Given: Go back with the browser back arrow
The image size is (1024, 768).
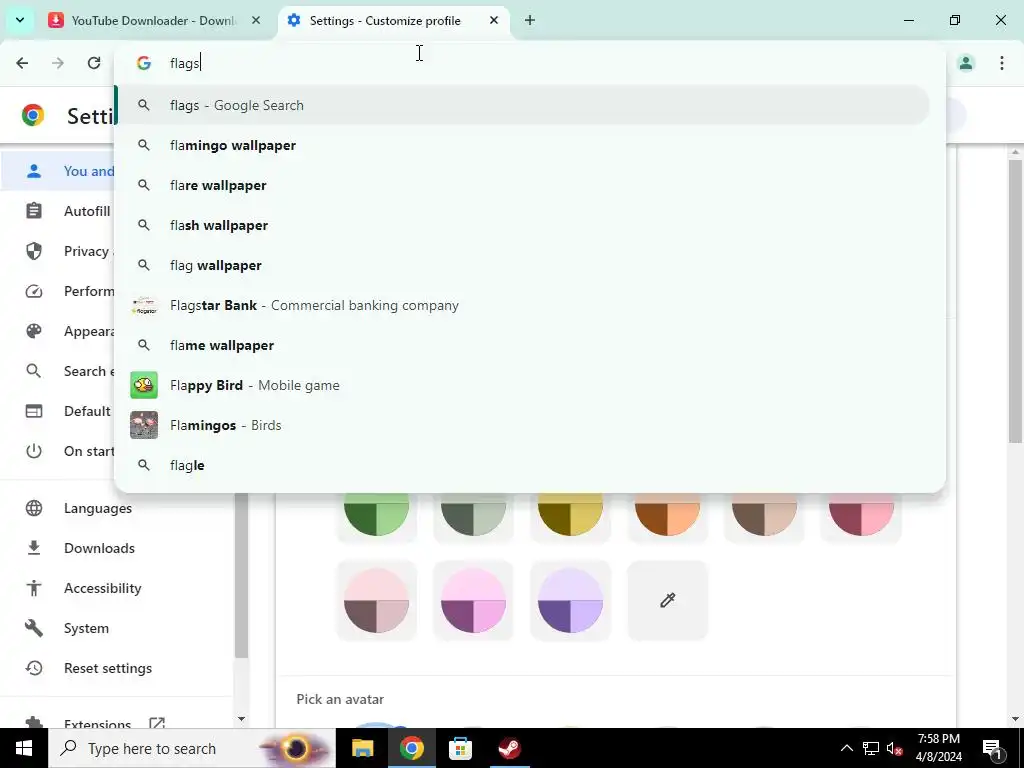Looking at the screenshot, I should (x=22, y=63).
